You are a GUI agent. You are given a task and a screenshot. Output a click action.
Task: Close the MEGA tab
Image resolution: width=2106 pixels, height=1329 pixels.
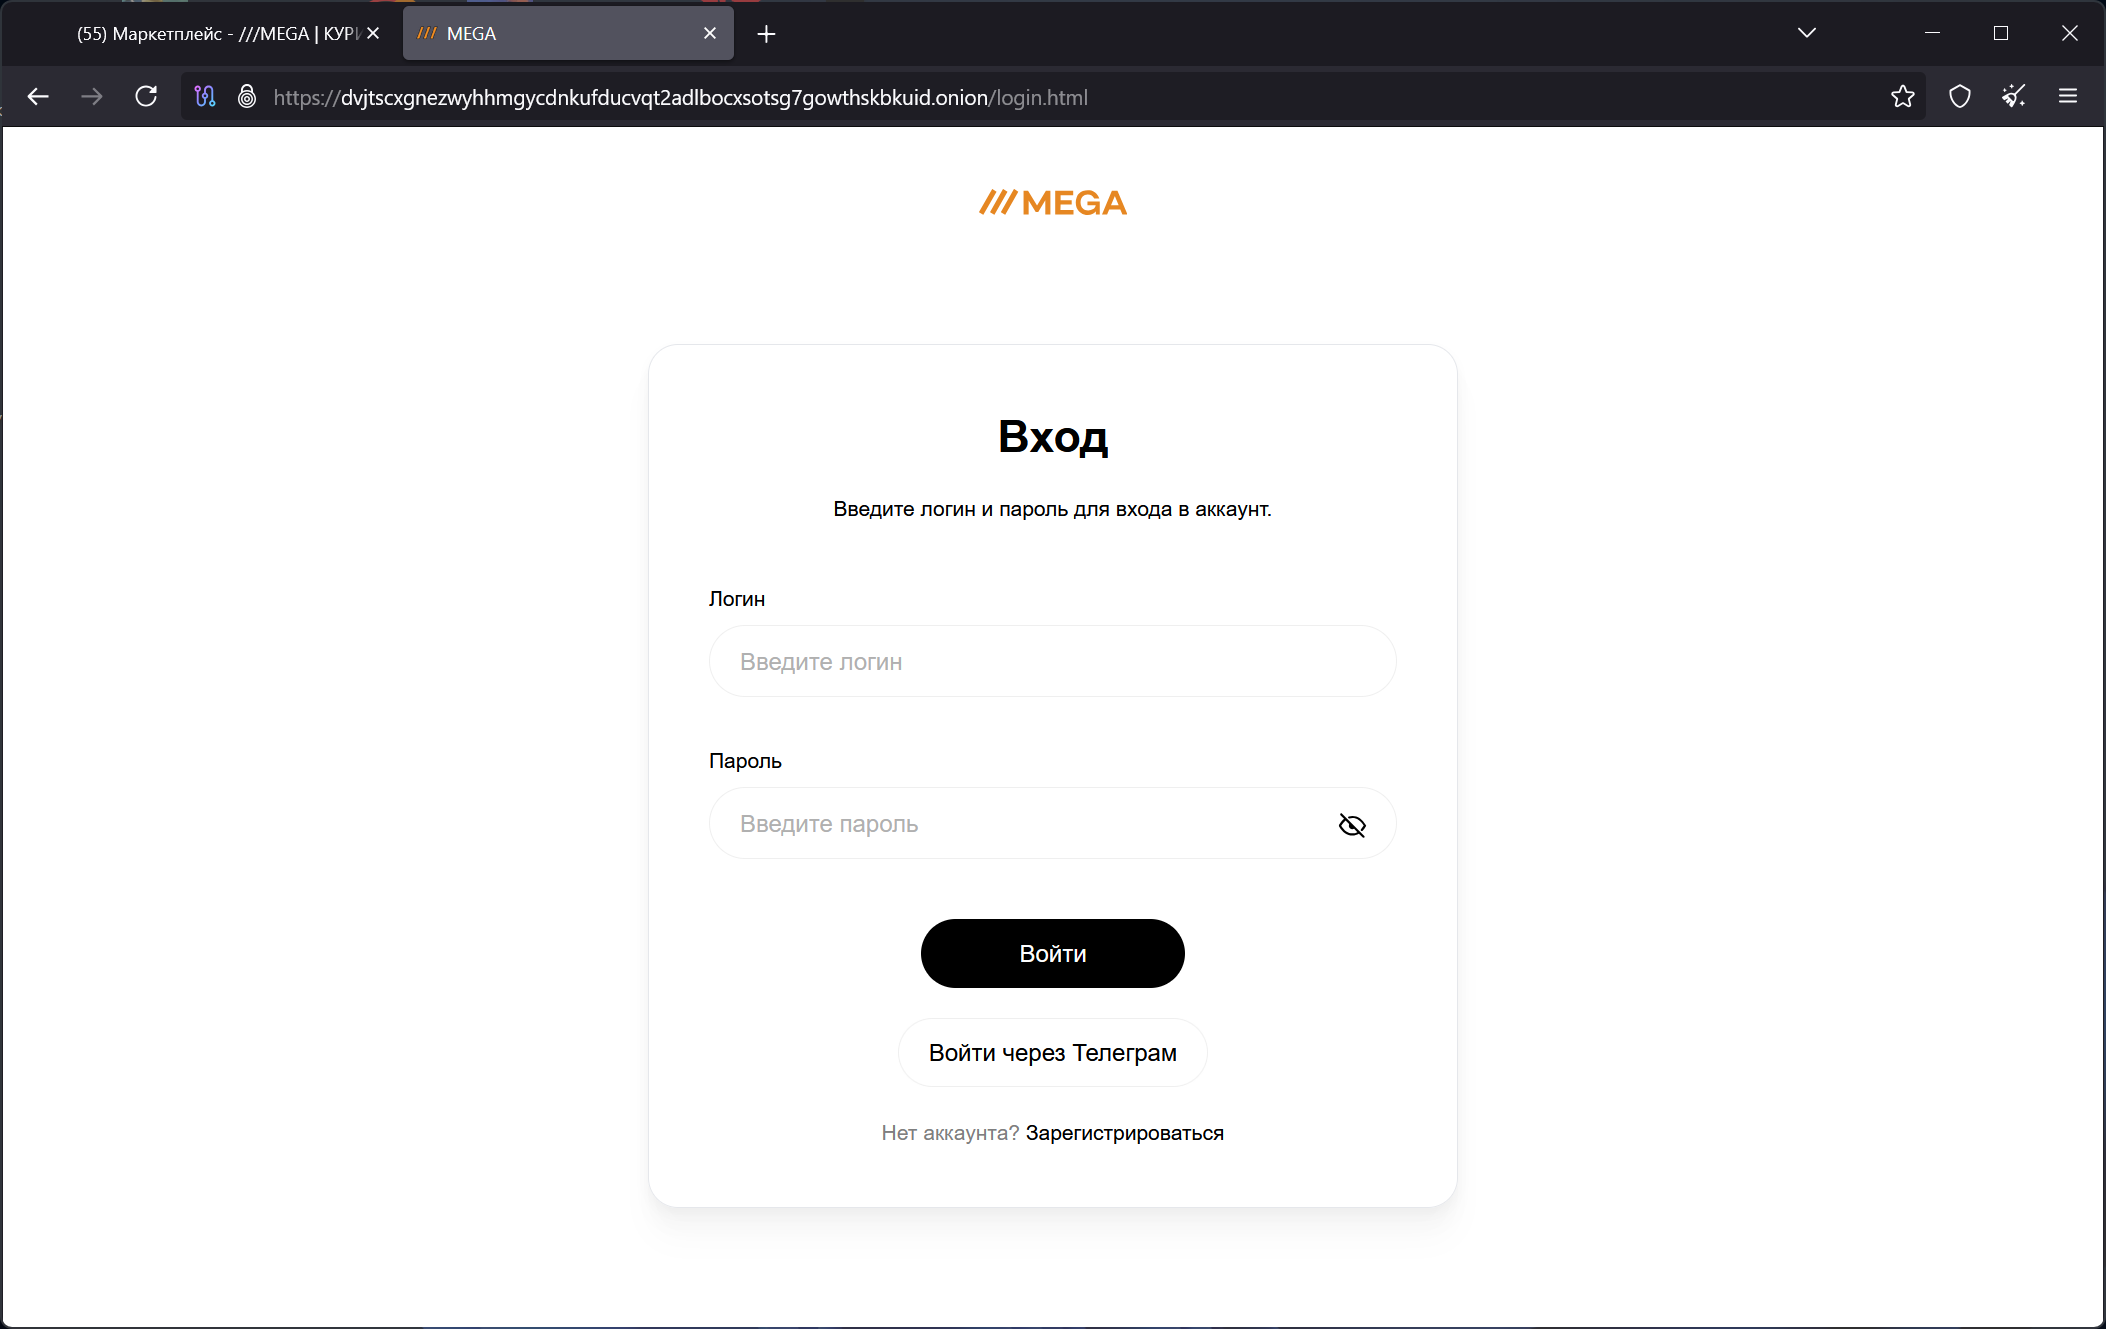(710, 34)
